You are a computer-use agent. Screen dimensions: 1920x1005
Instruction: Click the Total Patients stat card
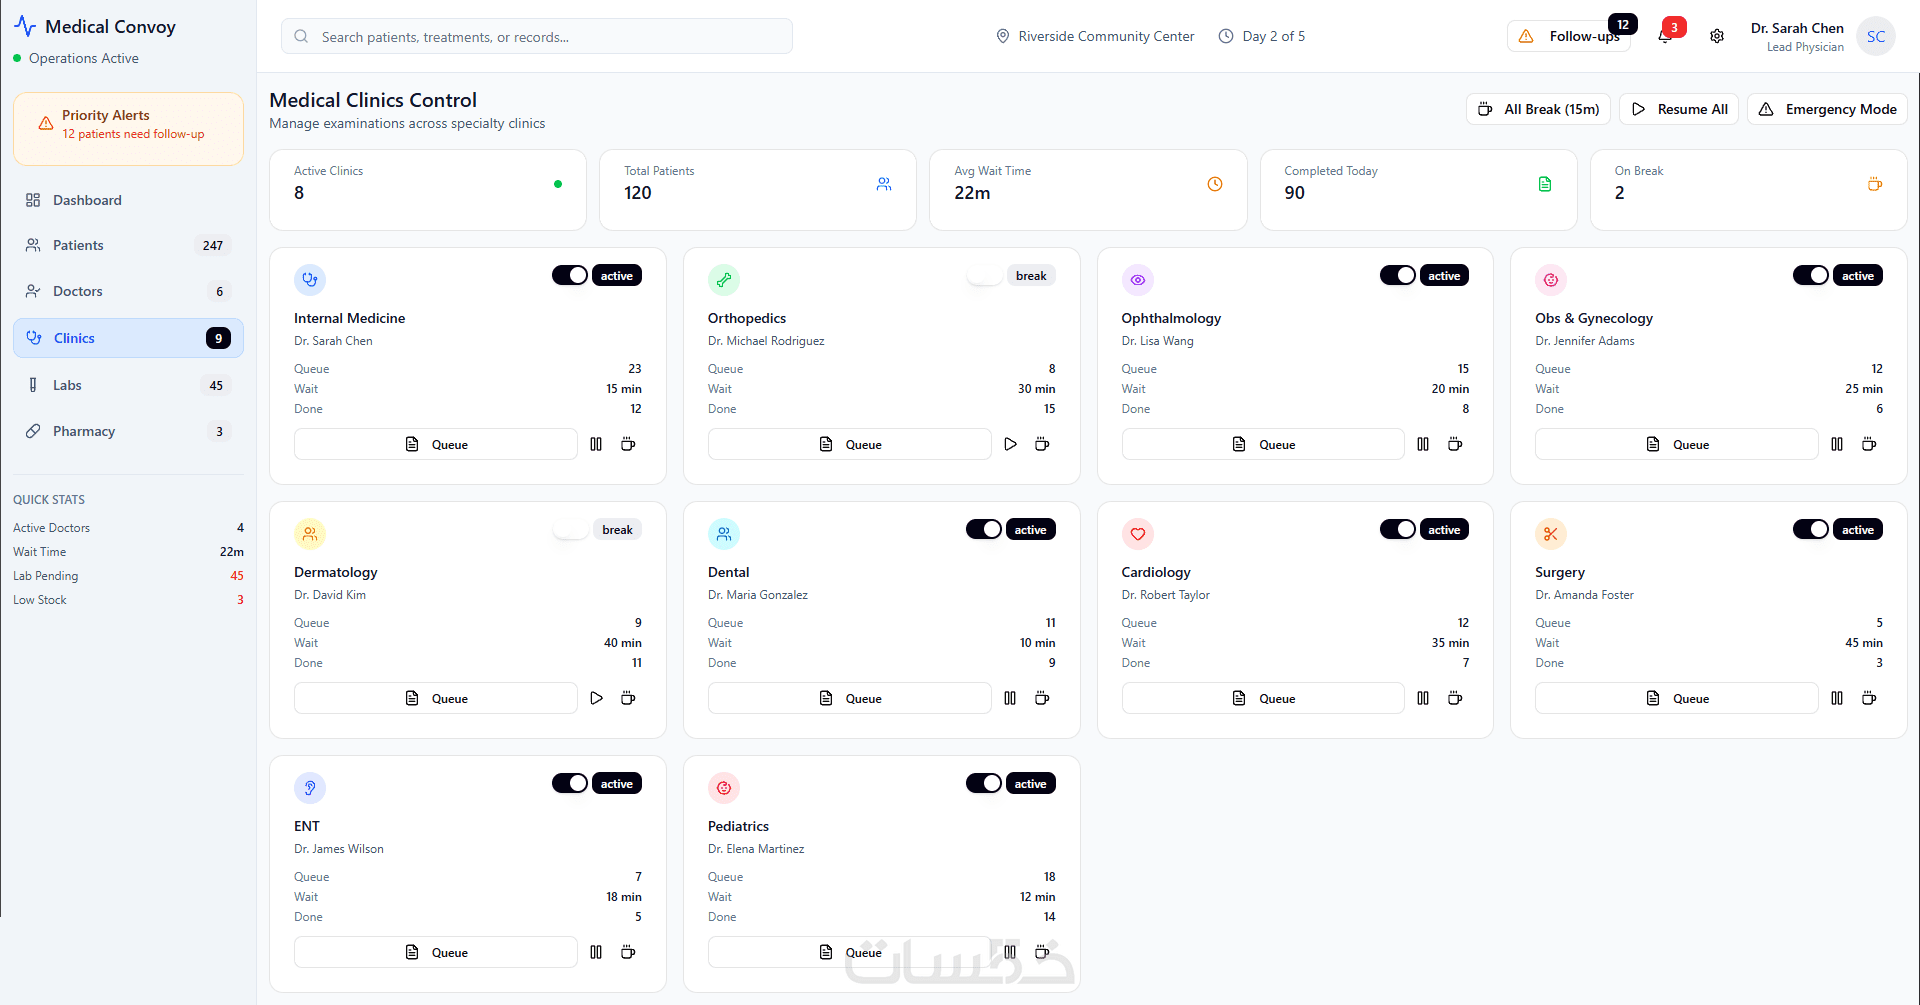[758, 190]
